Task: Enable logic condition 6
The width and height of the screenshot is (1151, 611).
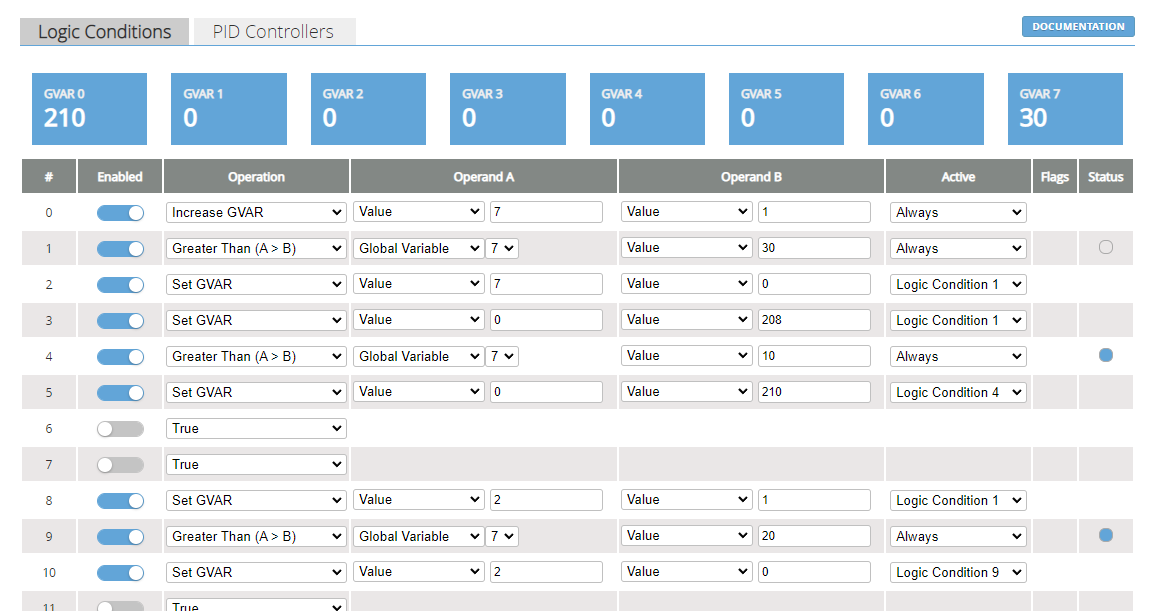Action: (x=120, y=428)
